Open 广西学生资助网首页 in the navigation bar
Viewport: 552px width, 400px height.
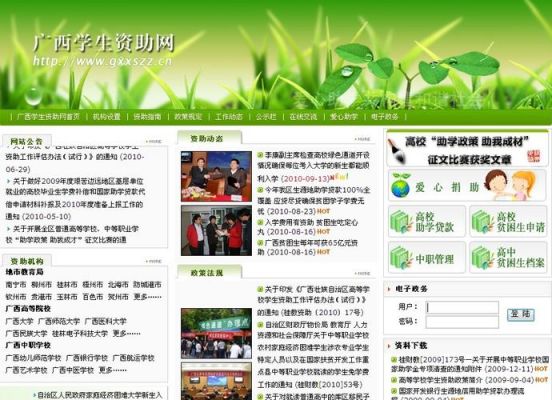coord(48,117)
